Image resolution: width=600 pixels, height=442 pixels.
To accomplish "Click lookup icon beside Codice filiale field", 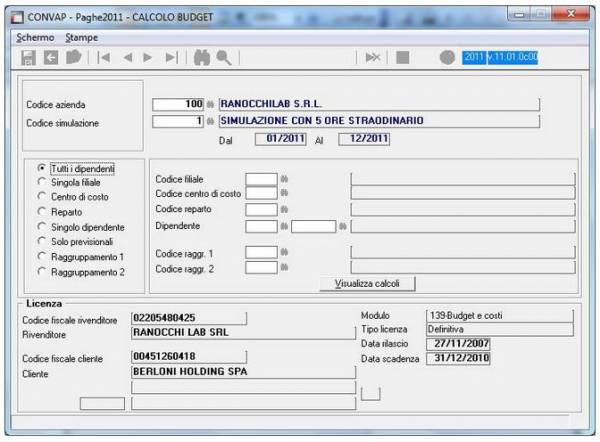I will tap(284, 179).
